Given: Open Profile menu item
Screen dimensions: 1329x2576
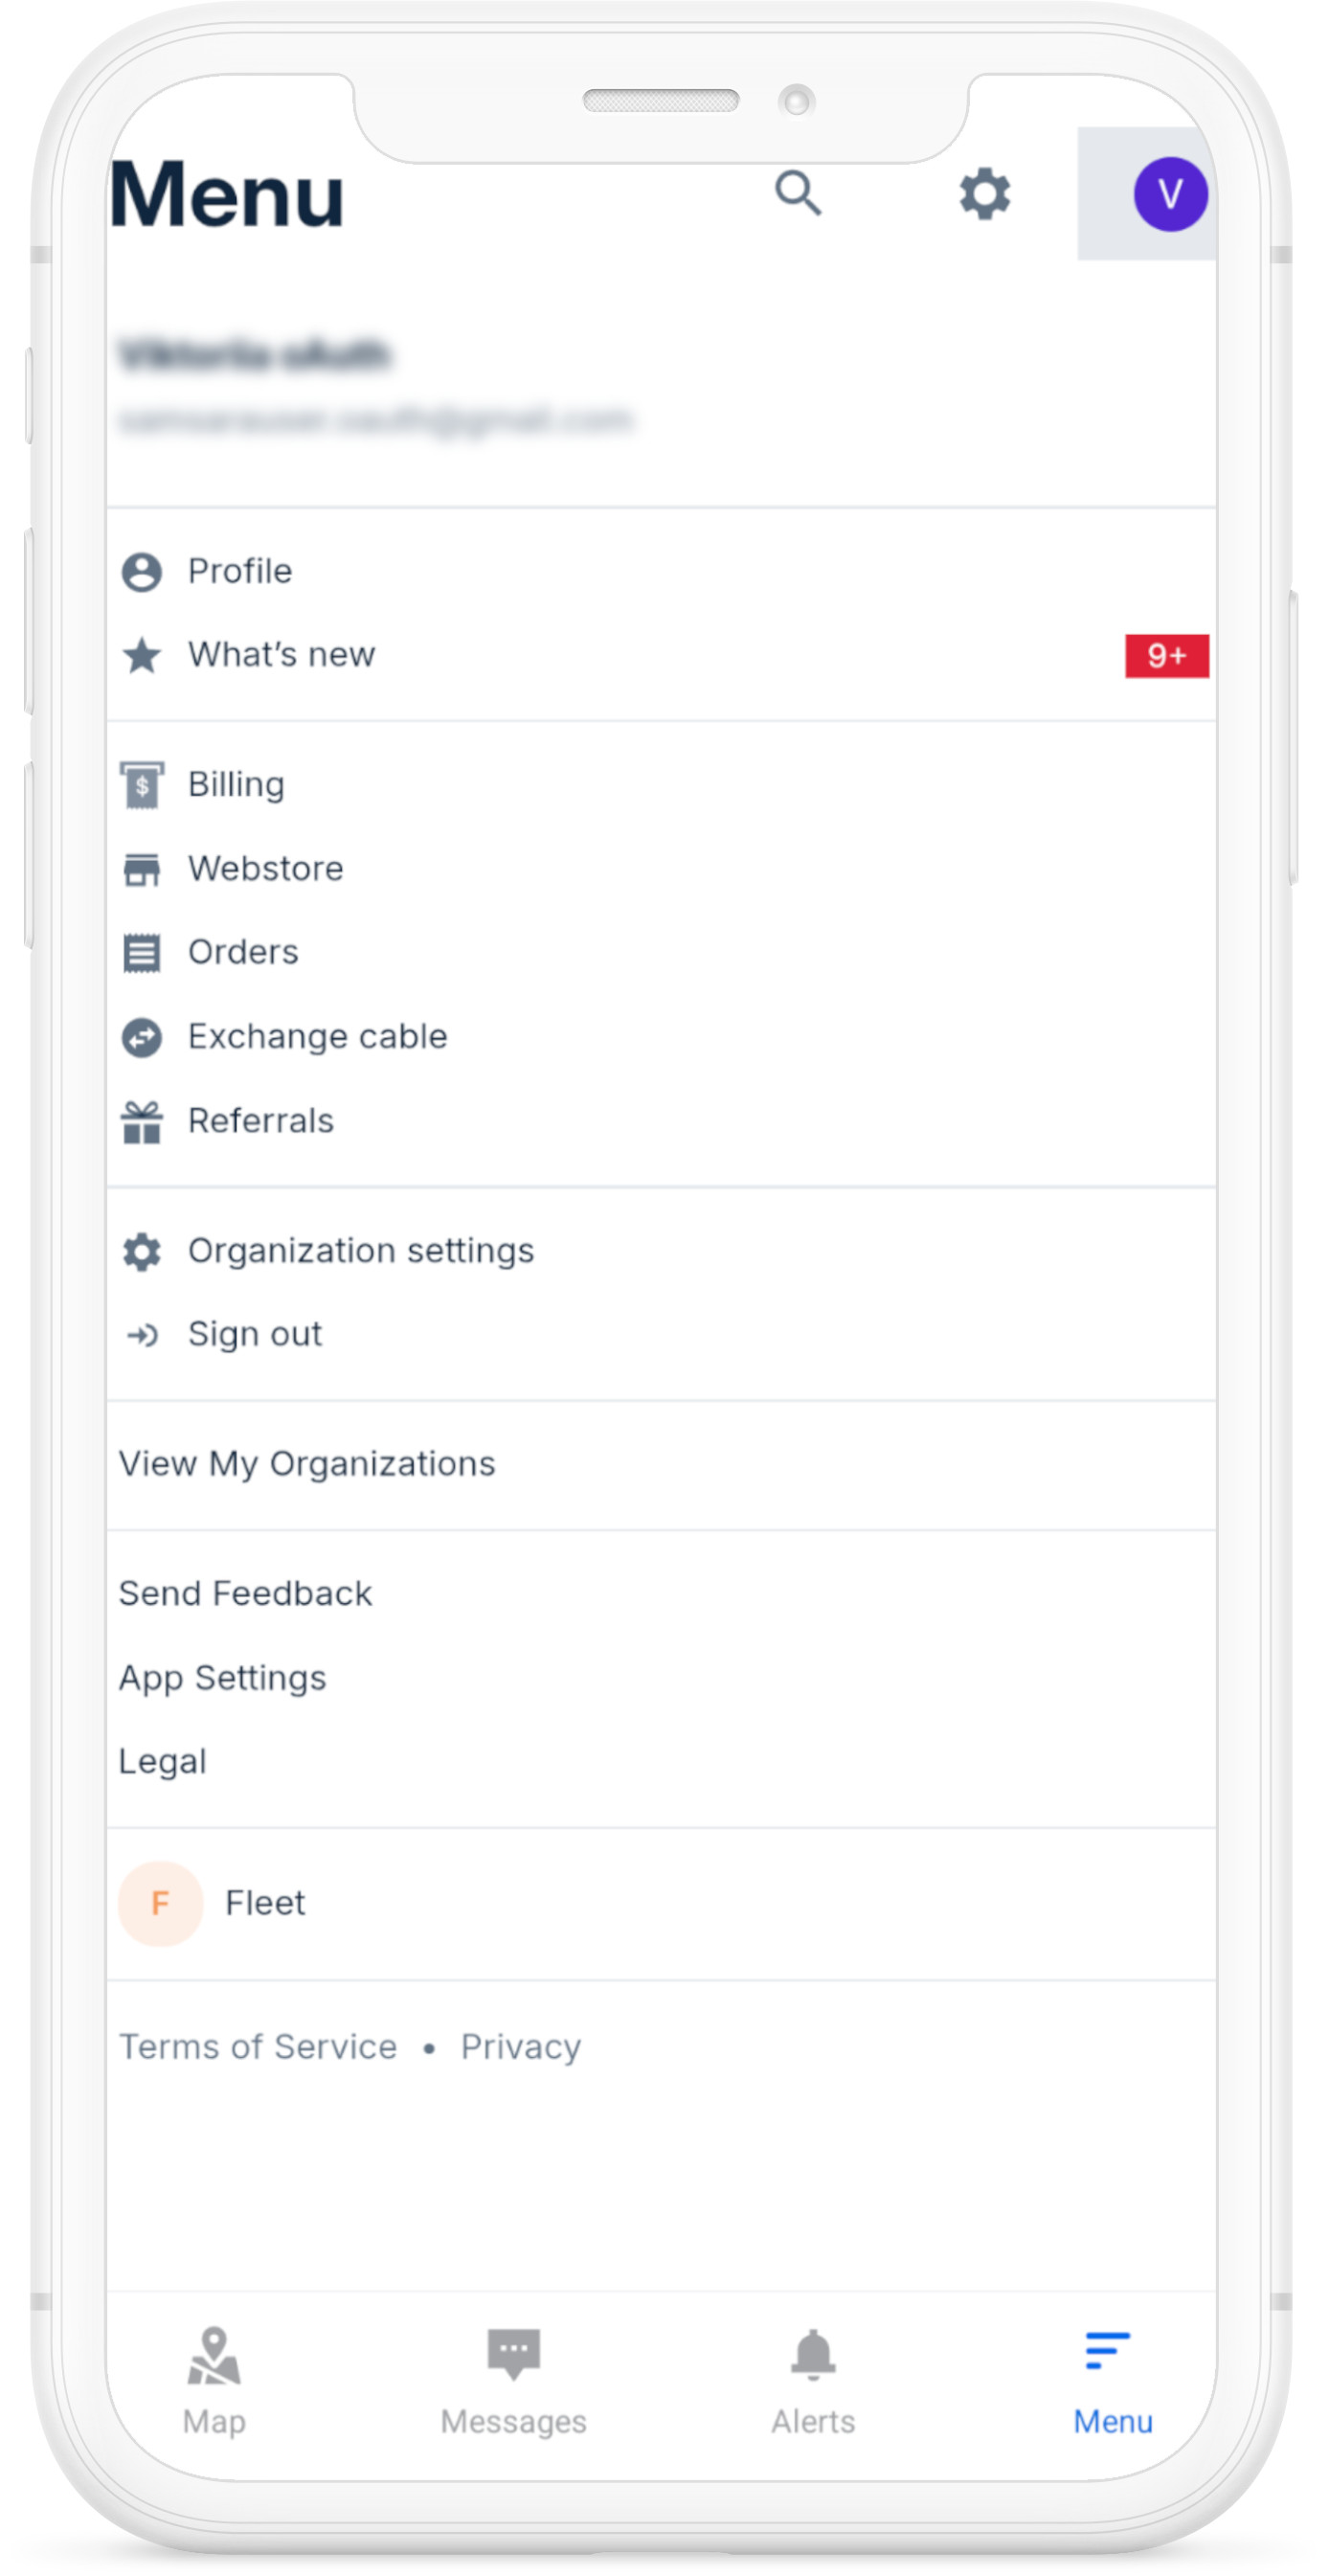Looking at the screenshot, I should [x=240, y=572].
